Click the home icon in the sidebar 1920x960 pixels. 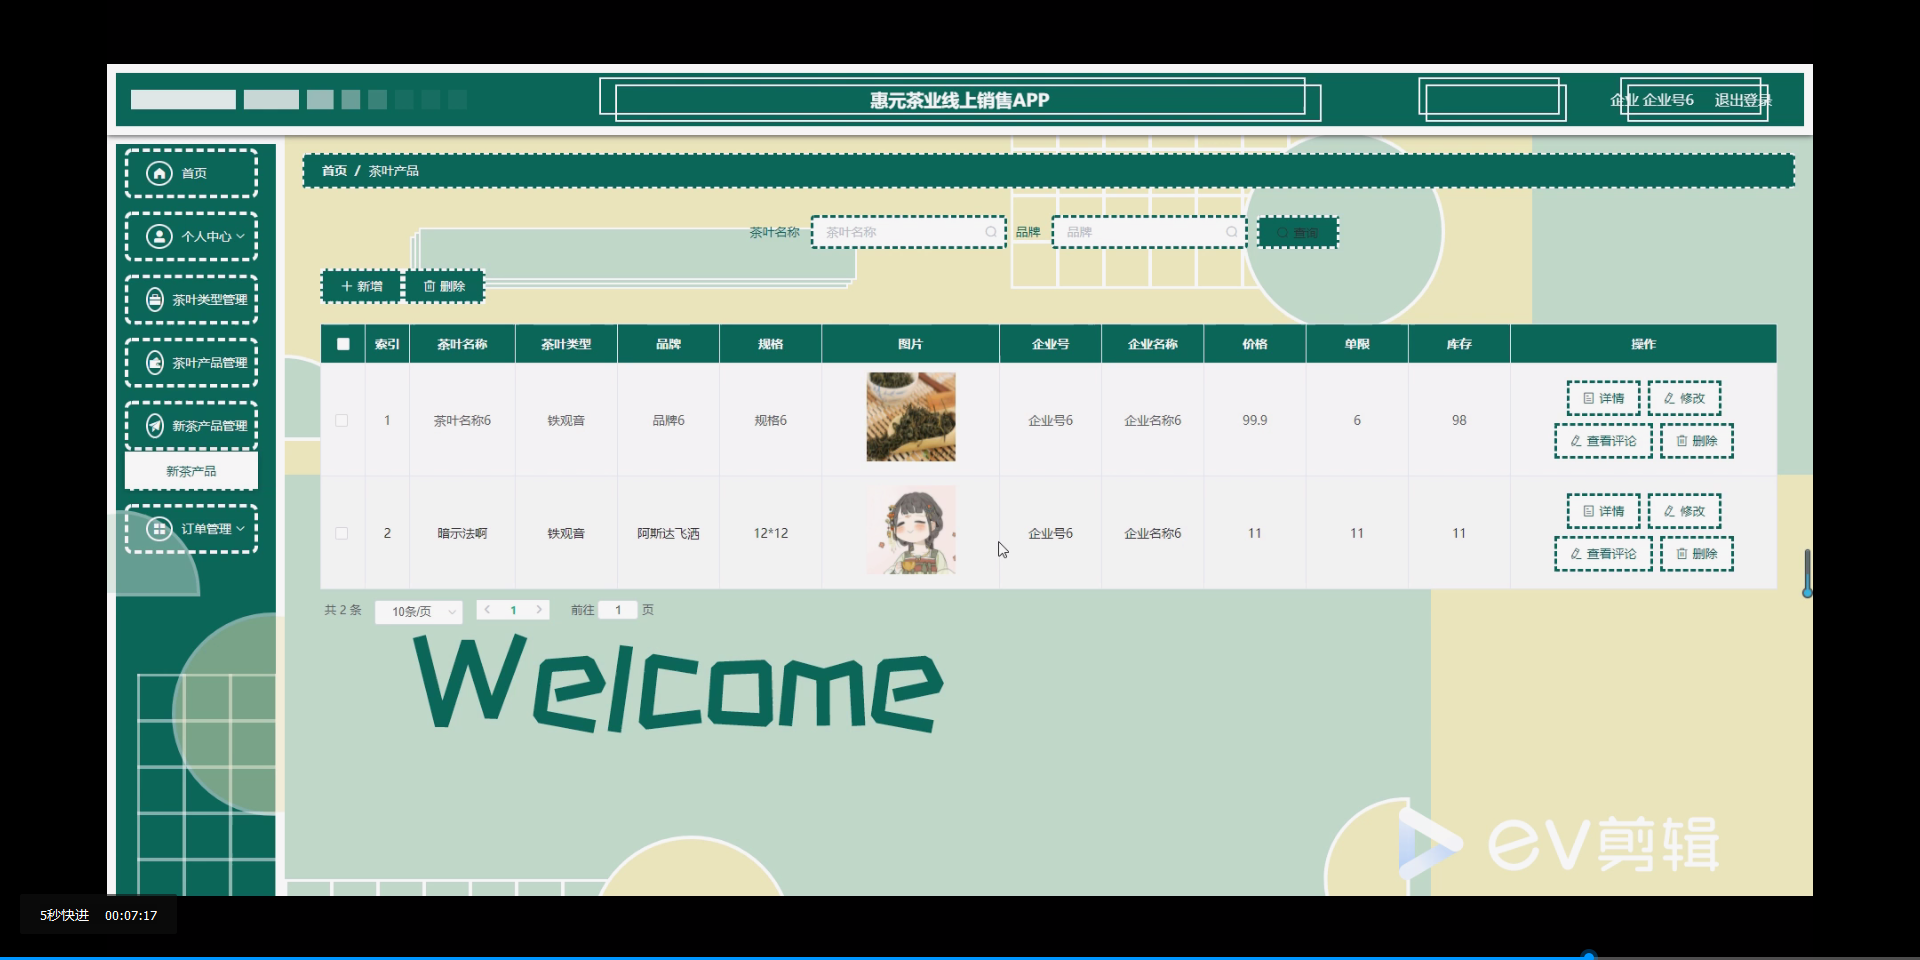159,173
